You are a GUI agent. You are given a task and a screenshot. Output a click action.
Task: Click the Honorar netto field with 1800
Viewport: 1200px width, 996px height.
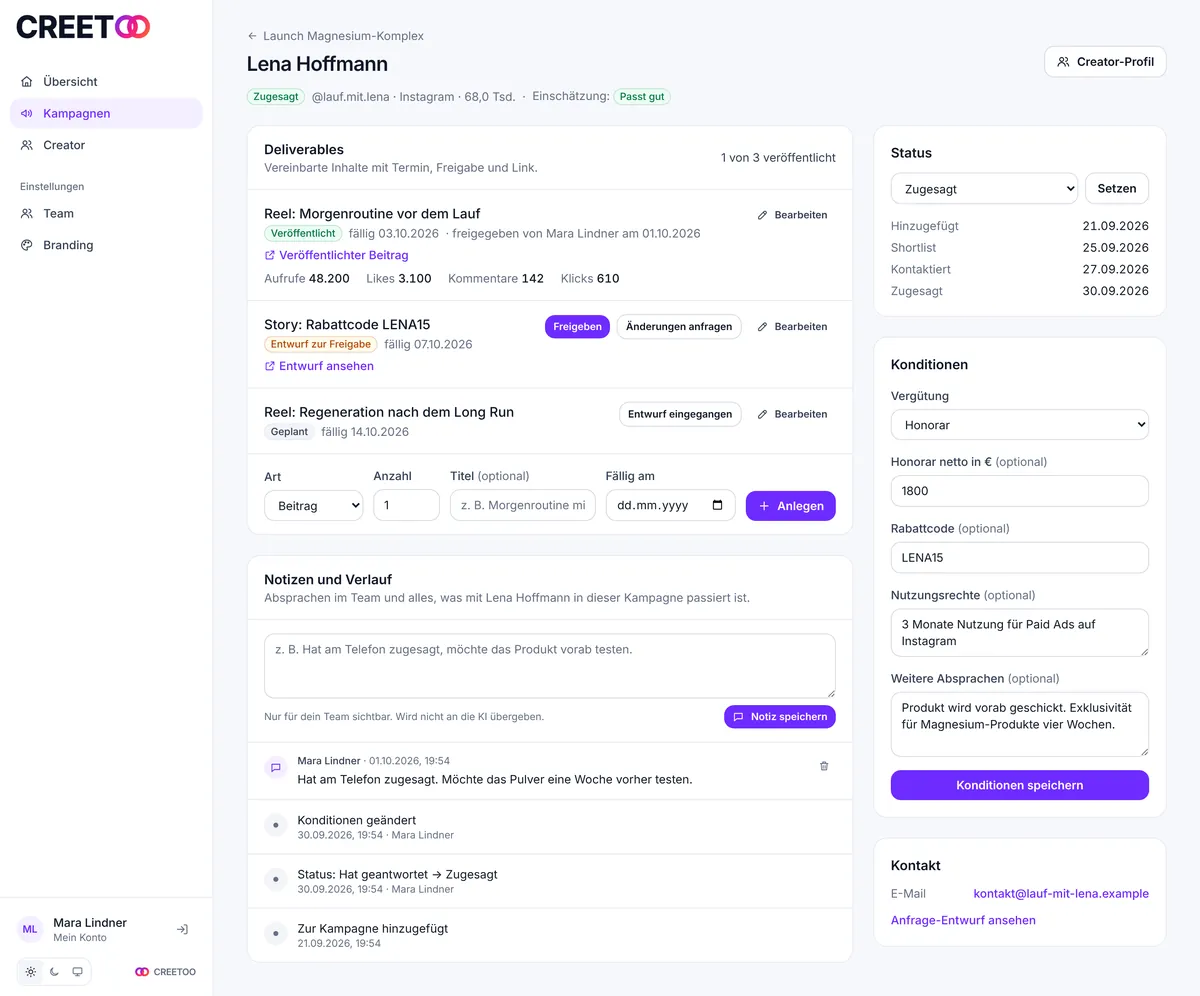(x=1020, y=491)
